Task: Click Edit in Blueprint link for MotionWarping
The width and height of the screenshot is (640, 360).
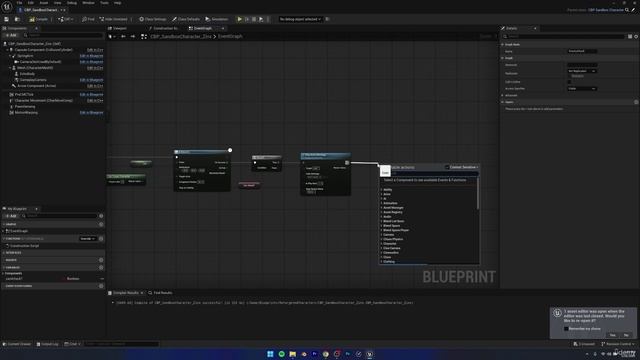Action: (91, 113)
